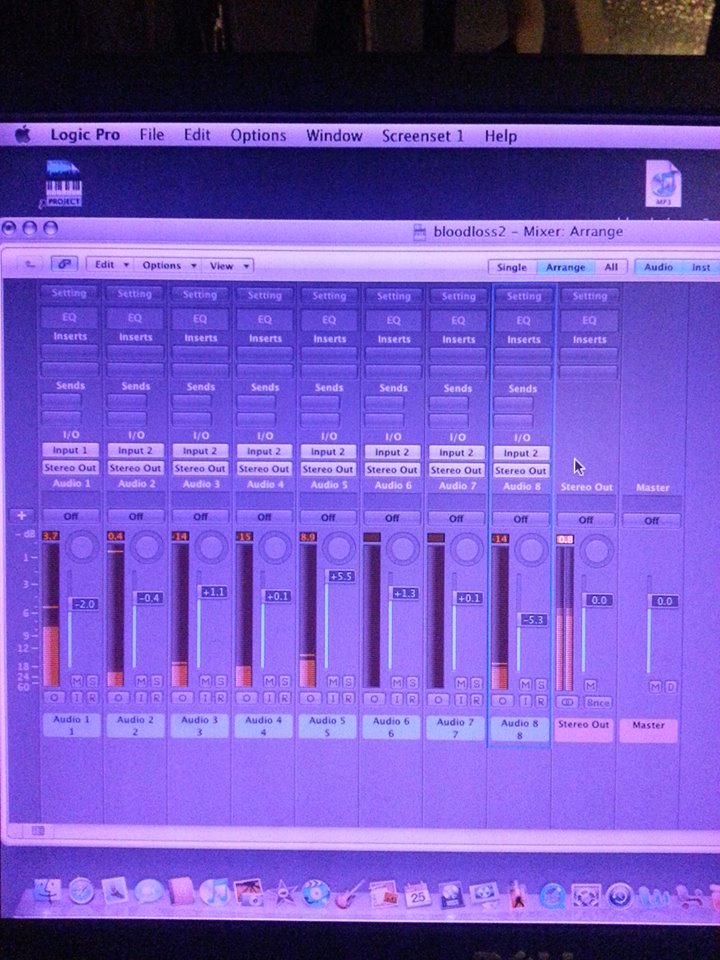Image resolution: width=720 pixels, height=960 pixels.
Task: Click the link icon in mixer toolbar
Action: click(63, 264)
